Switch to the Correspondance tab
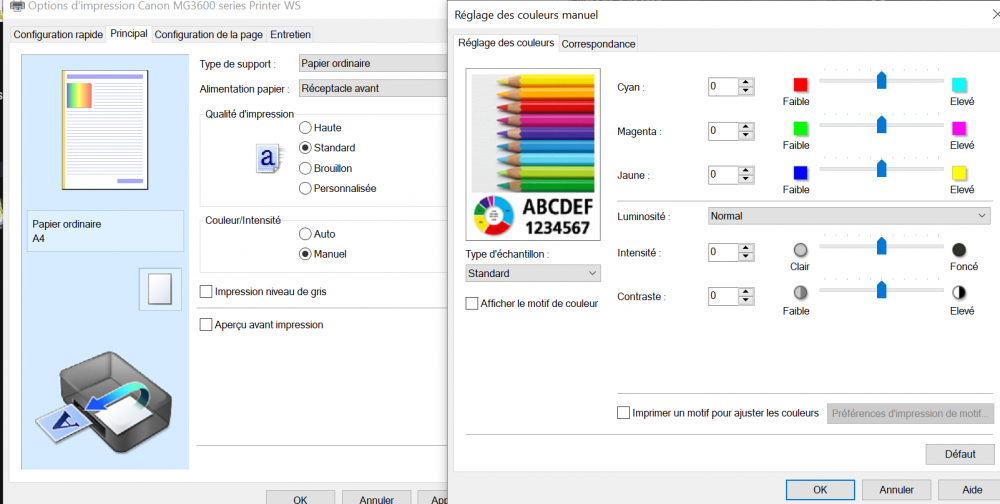 point(598,44)
